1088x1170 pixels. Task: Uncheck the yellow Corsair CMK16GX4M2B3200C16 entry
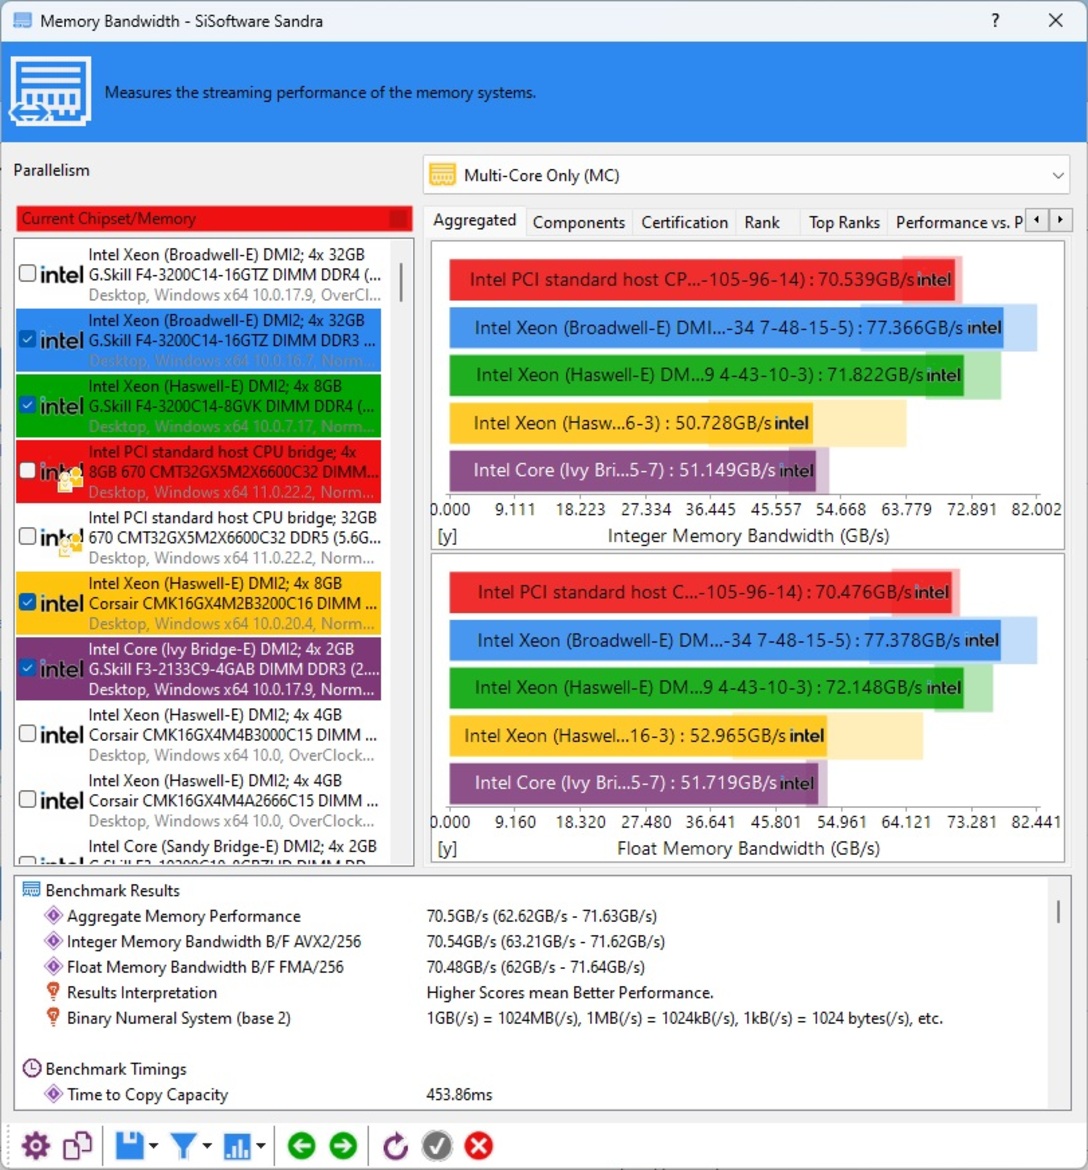click(x=28, y=602)
